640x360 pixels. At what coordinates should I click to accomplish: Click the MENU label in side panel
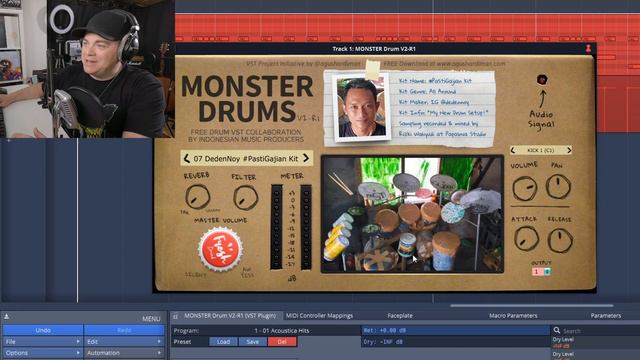151,318
